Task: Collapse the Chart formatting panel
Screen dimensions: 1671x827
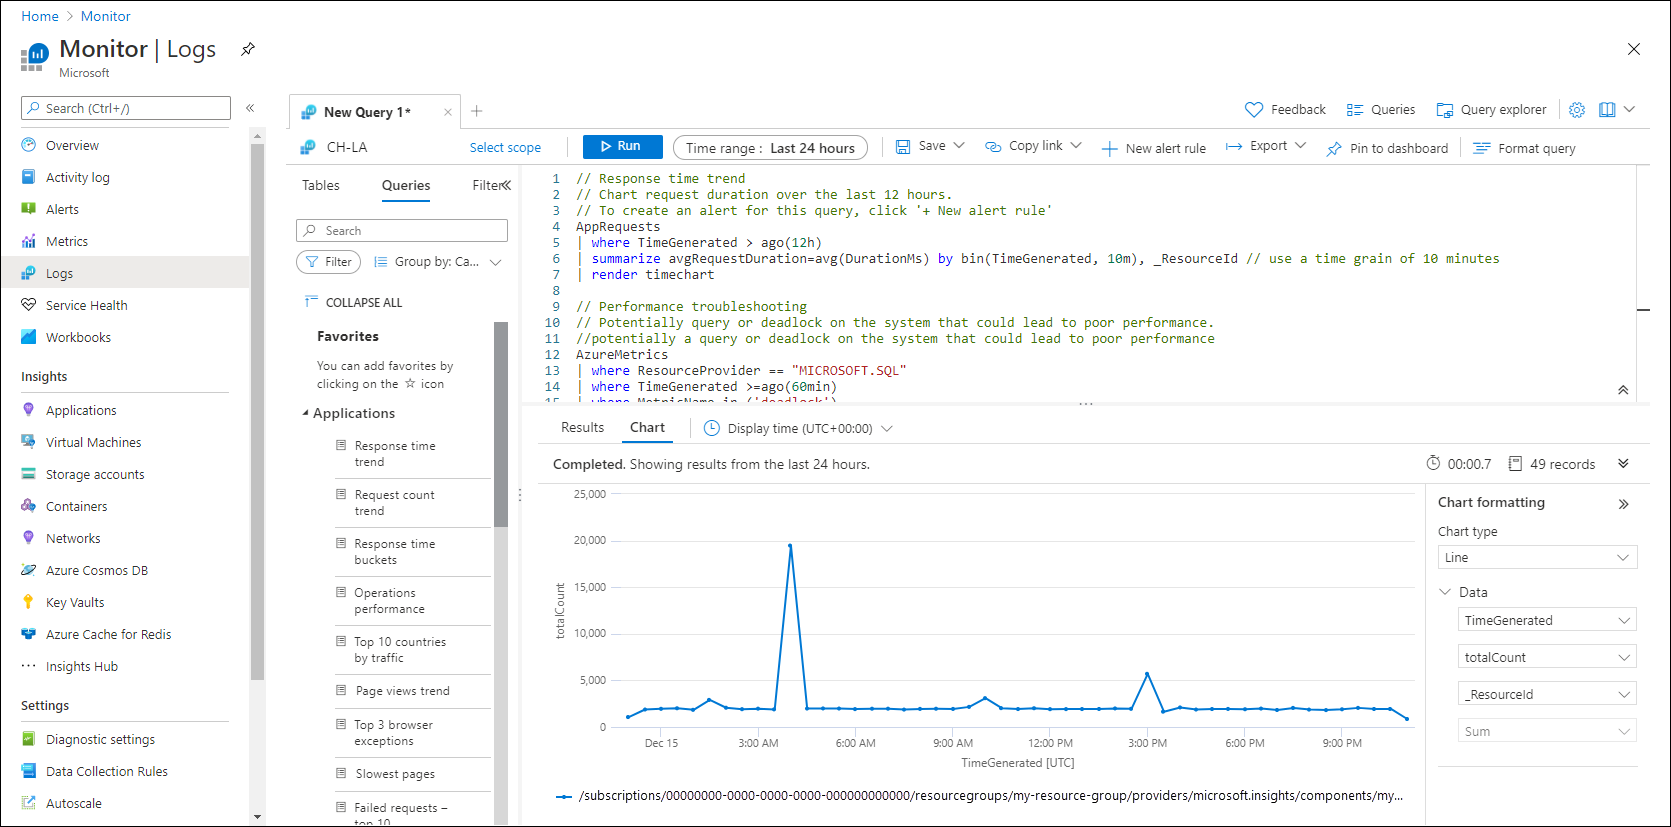Action: click(x=1623, y=504)
